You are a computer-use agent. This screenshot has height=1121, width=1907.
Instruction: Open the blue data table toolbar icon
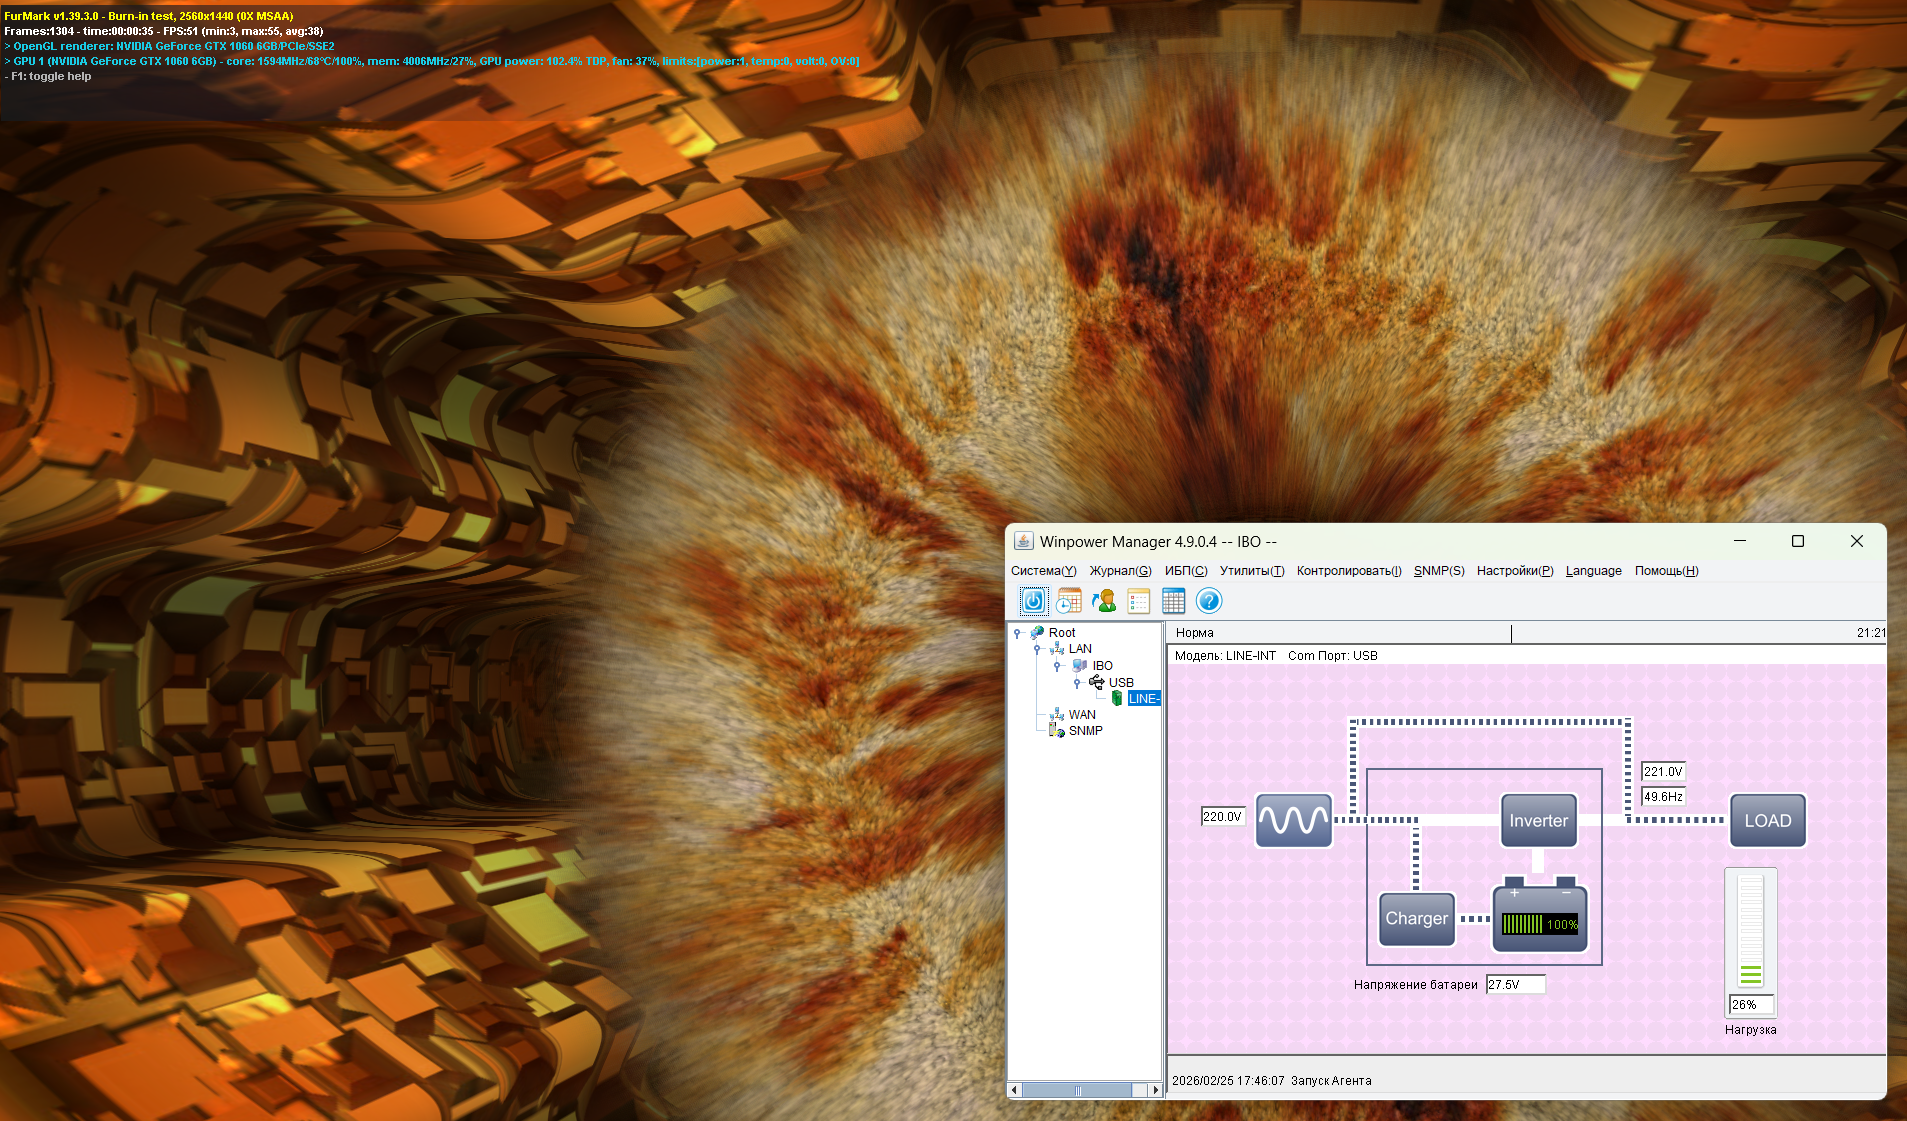coord(1173,601)
